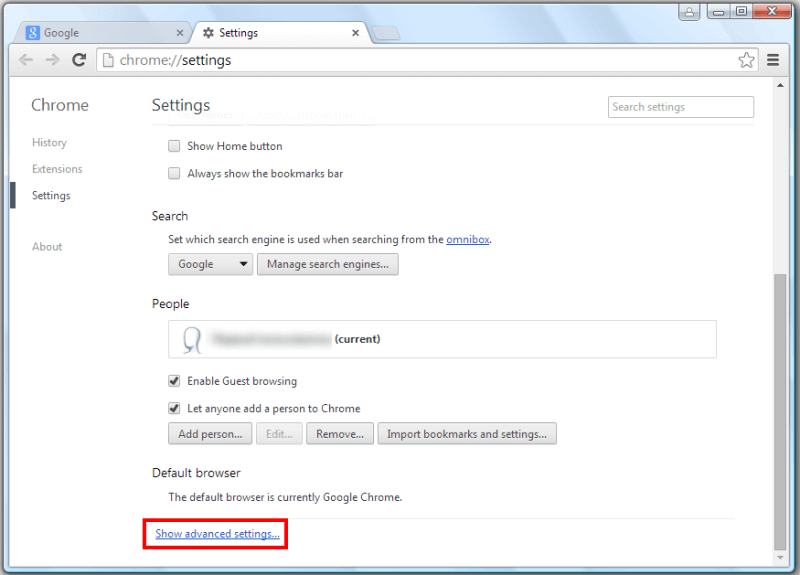Click the Search section heading

(x=170, y=216)
